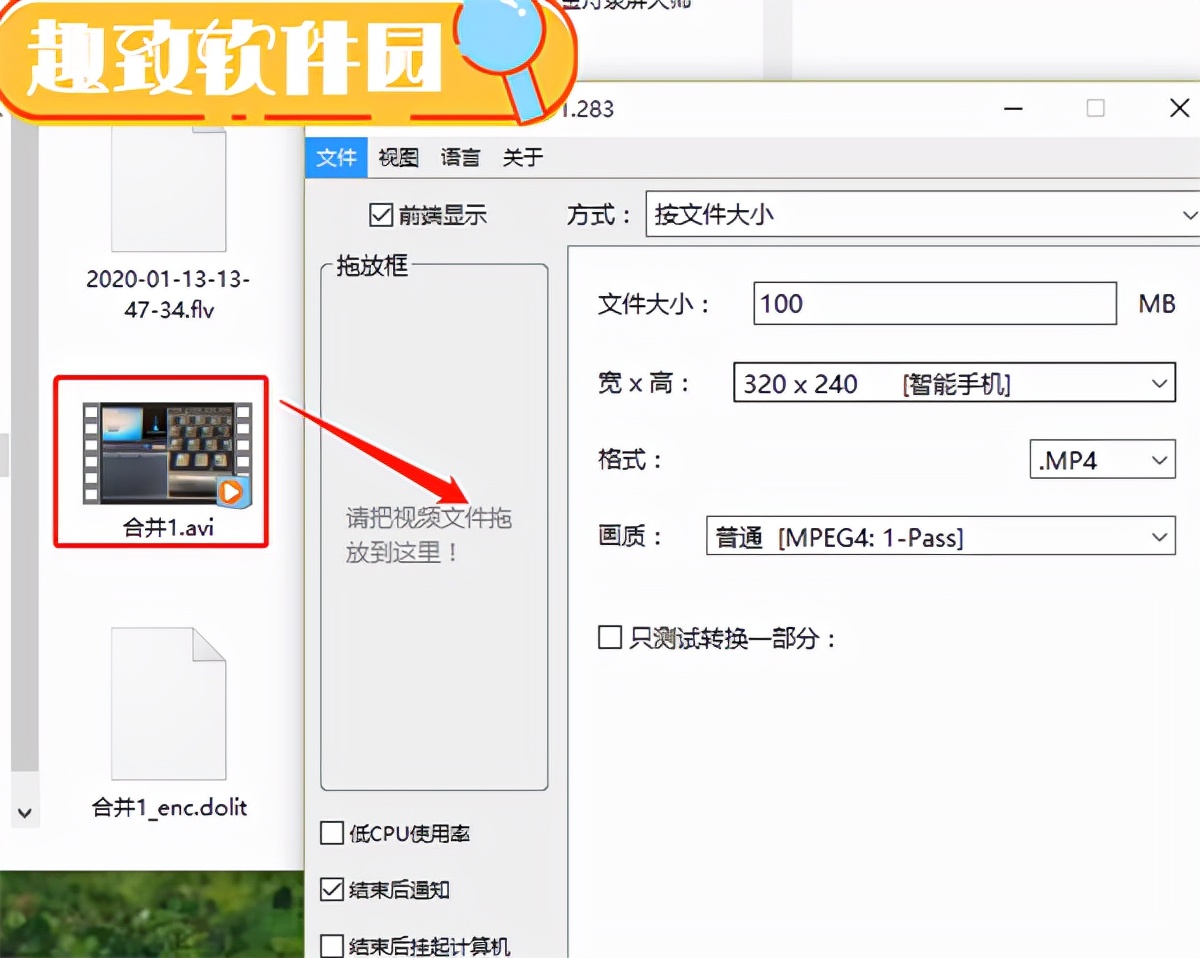
Task: Open the 文件 menu
Action: (x=336, y=157)
